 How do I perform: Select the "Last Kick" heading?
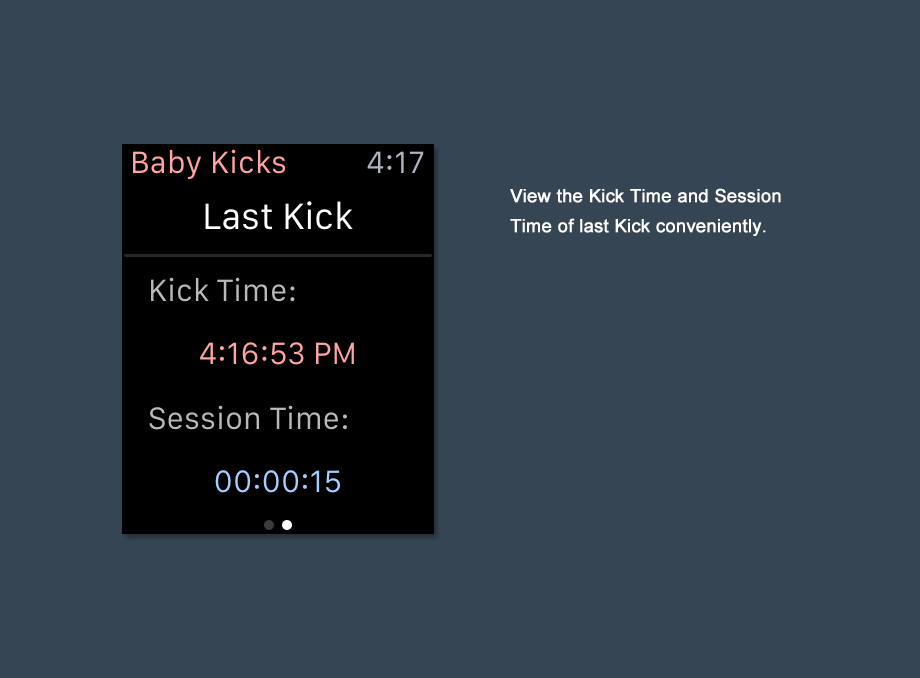coord(278,217)
